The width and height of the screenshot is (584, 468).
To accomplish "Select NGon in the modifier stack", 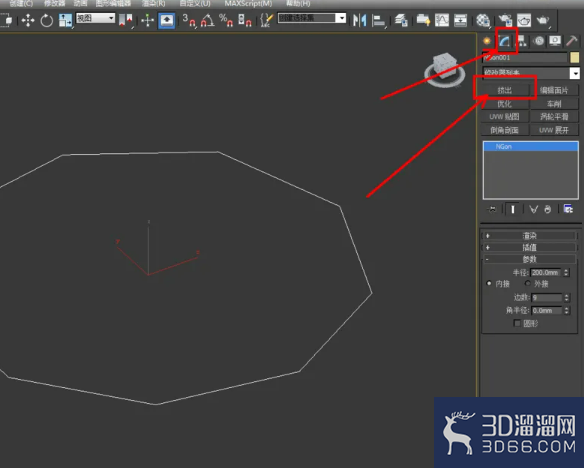I will coord(531,147).
